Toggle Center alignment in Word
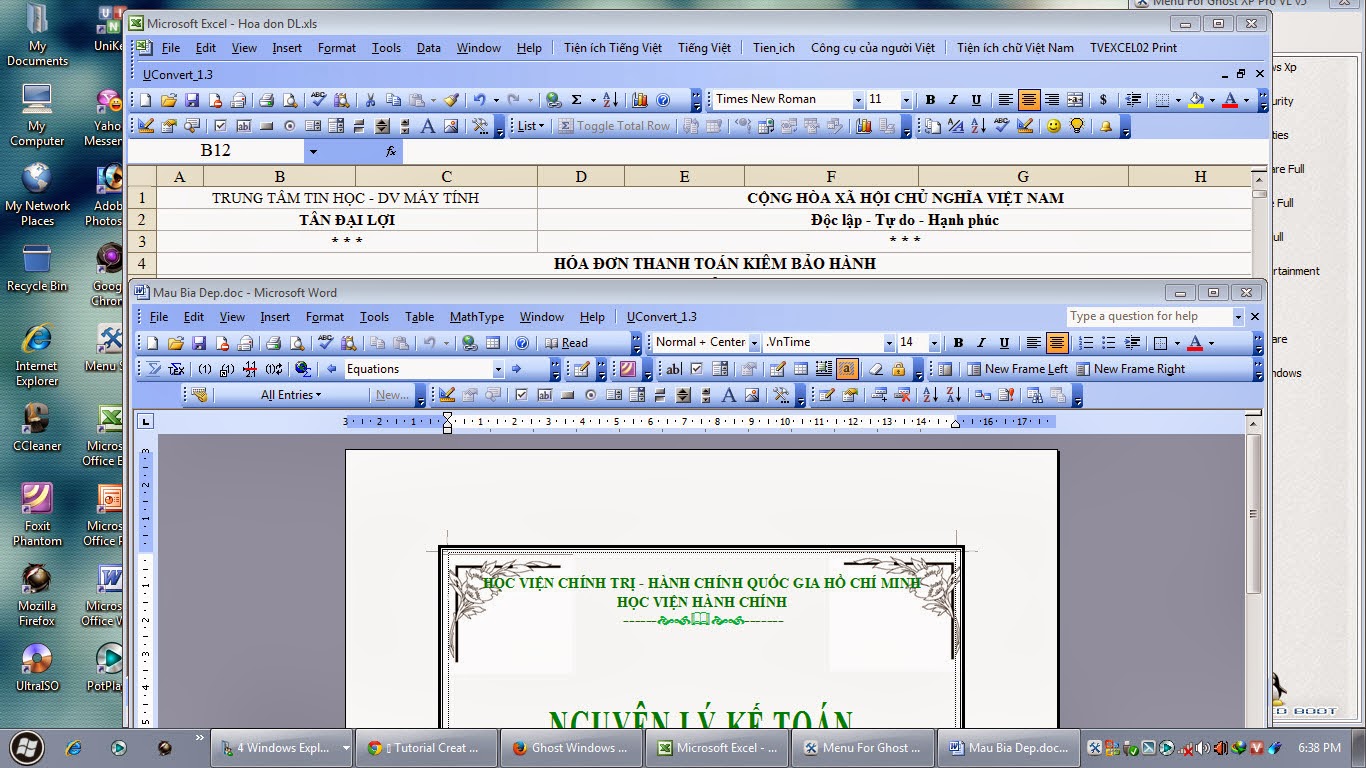This screenshot has height=768, width=1366. pos(1057,343)
